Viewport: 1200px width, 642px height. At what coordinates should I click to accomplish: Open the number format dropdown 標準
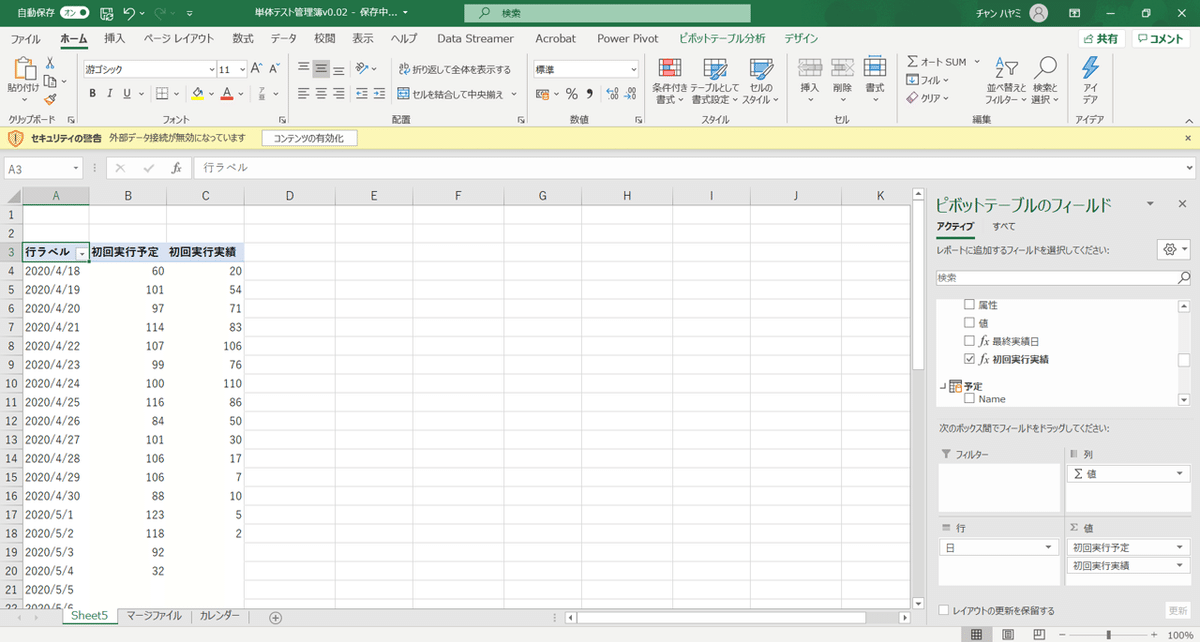[633, 70]
